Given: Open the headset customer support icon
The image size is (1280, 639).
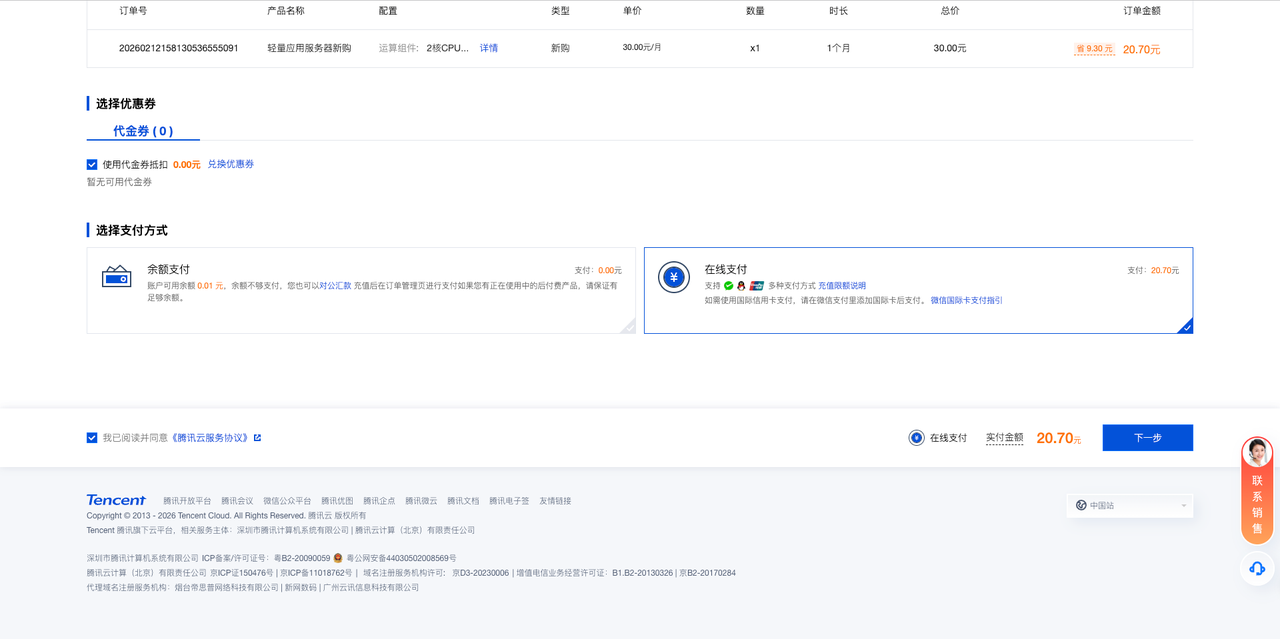Looking at the screenshot, I should [1257, 568].
